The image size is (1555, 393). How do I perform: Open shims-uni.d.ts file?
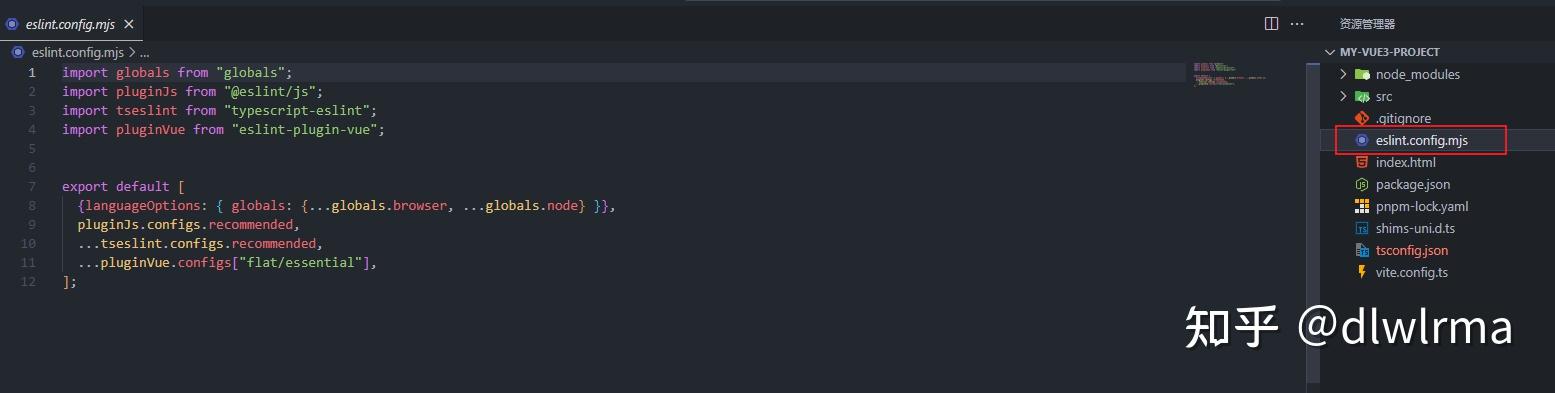point(1413,228)
